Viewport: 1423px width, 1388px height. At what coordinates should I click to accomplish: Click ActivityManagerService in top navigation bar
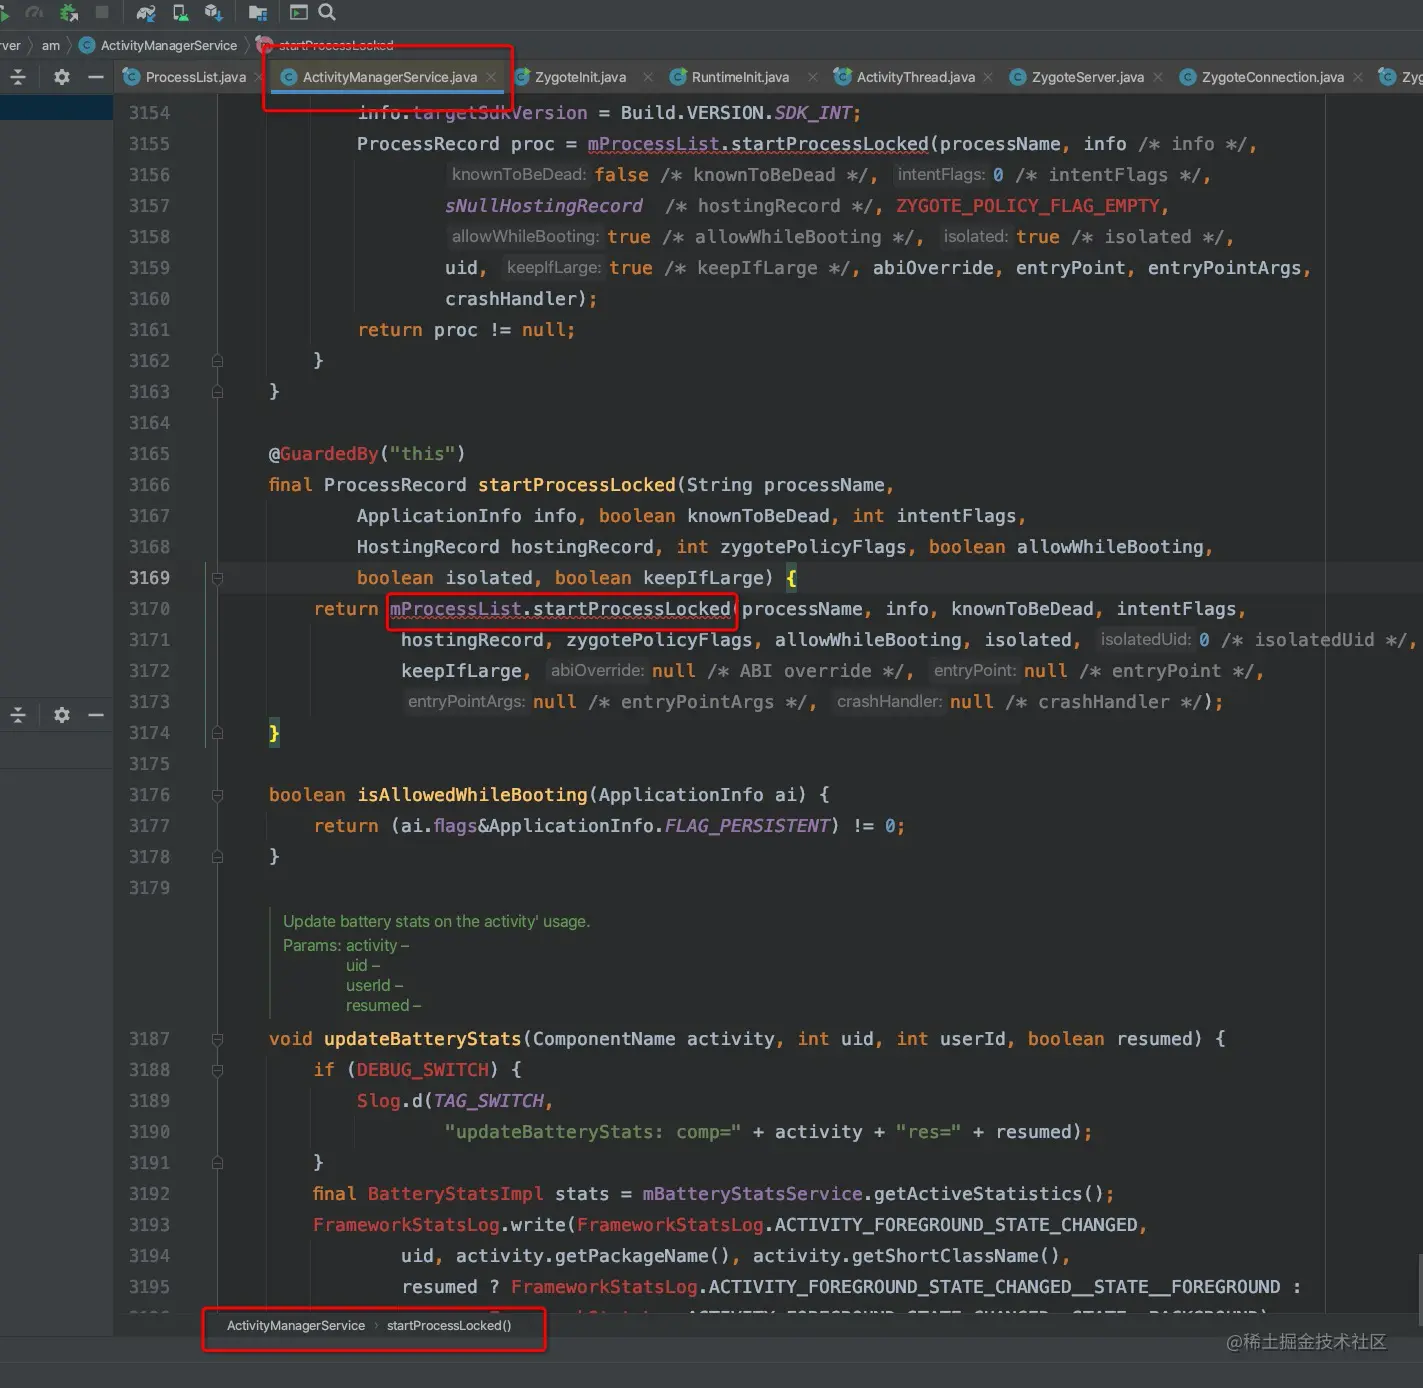pos(158,45)
